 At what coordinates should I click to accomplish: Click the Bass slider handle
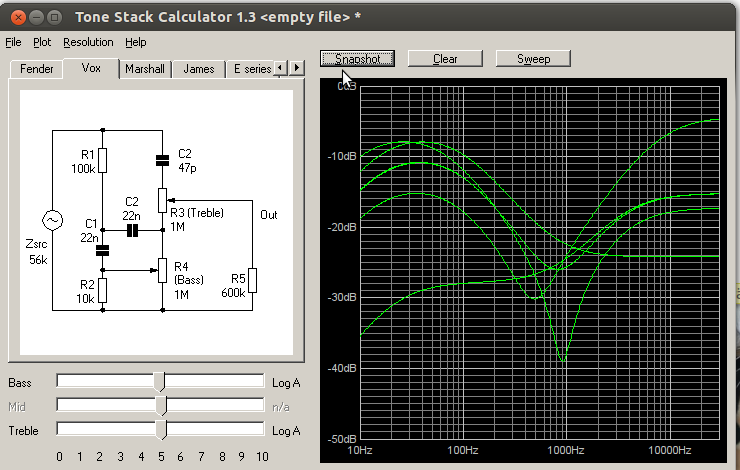pyautogui.click(x=160, y=381)
